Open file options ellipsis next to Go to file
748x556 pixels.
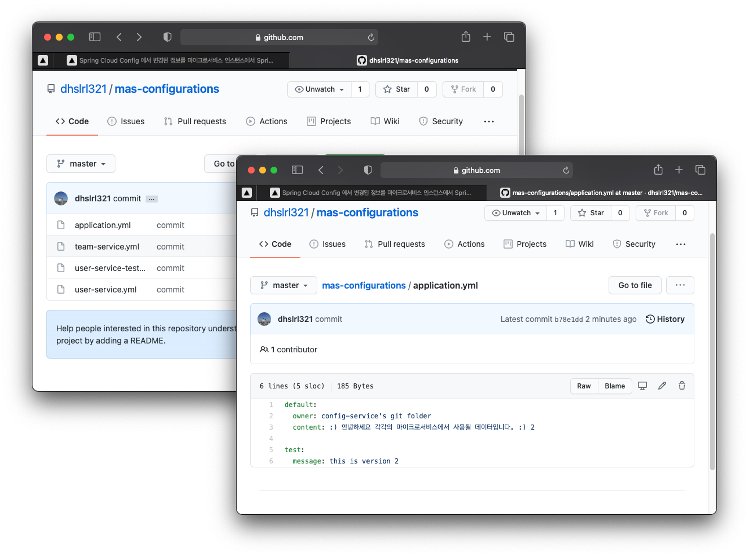tap(680, 285)
